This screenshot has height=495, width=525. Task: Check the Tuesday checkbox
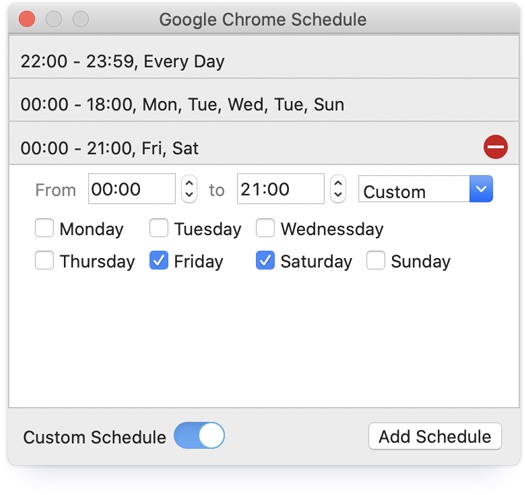click(159, 228)
